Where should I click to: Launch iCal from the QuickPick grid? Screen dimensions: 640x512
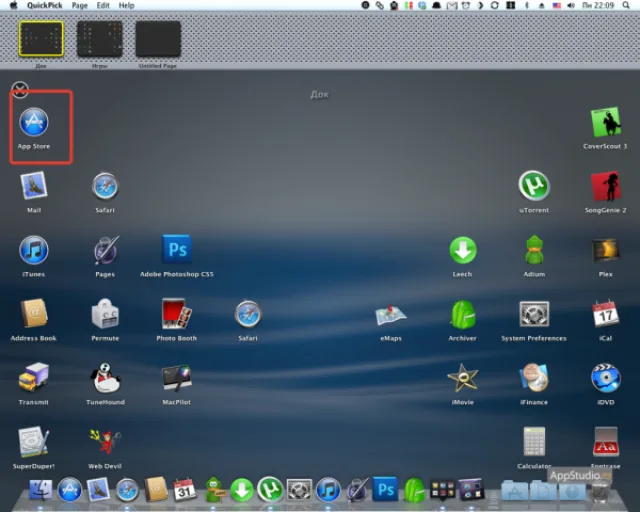(x=606, y=314)
